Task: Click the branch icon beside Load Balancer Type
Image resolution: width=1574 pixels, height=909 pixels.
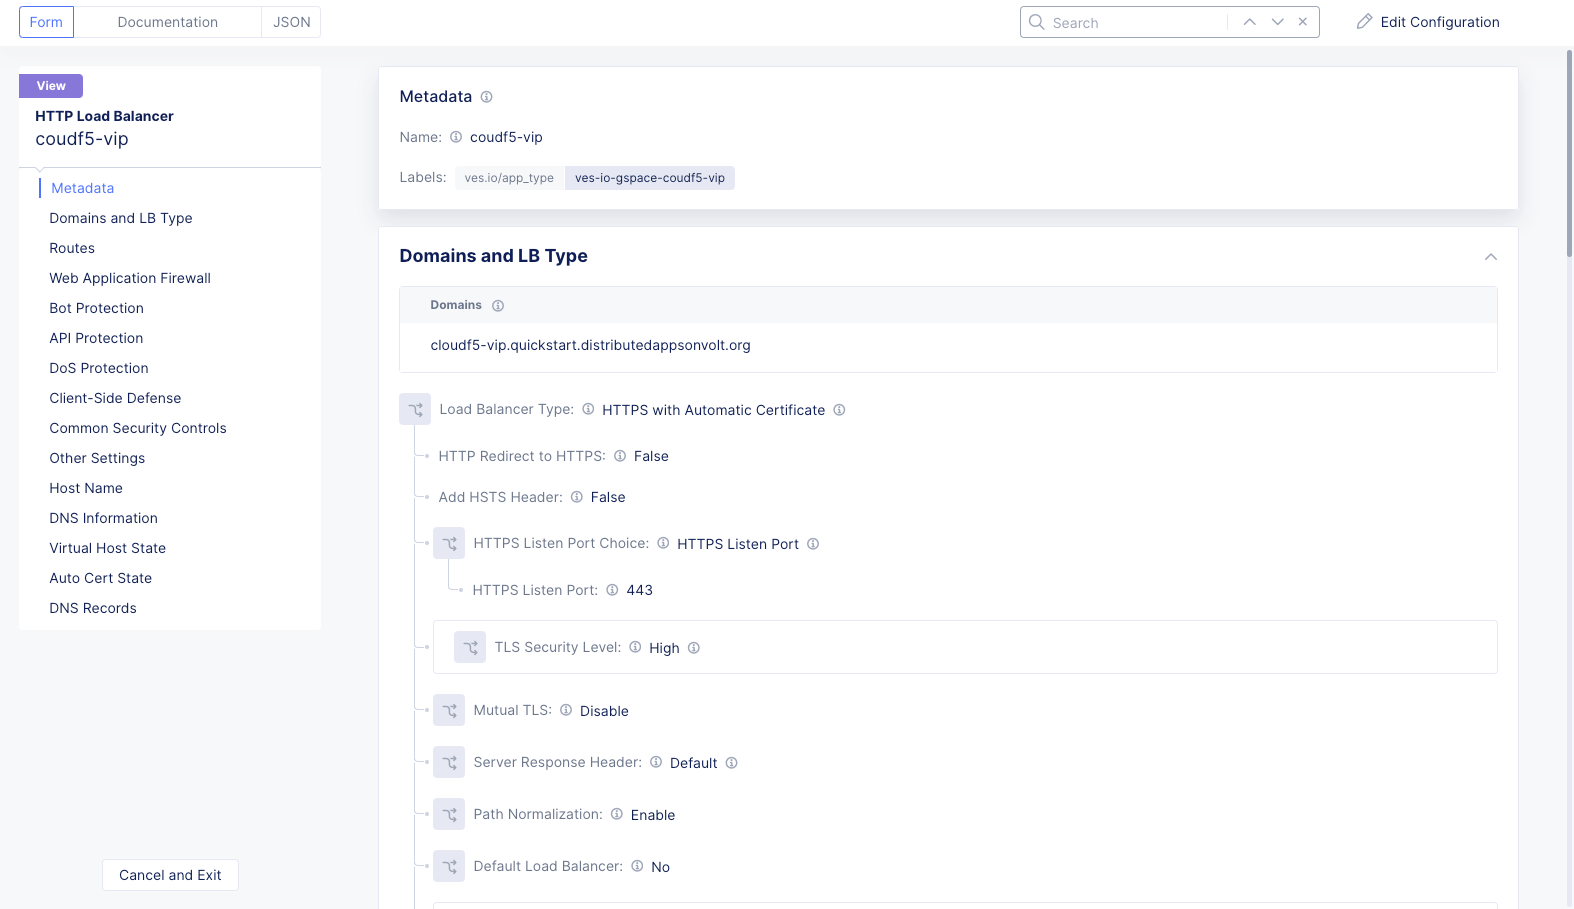Action: (415, 410)
